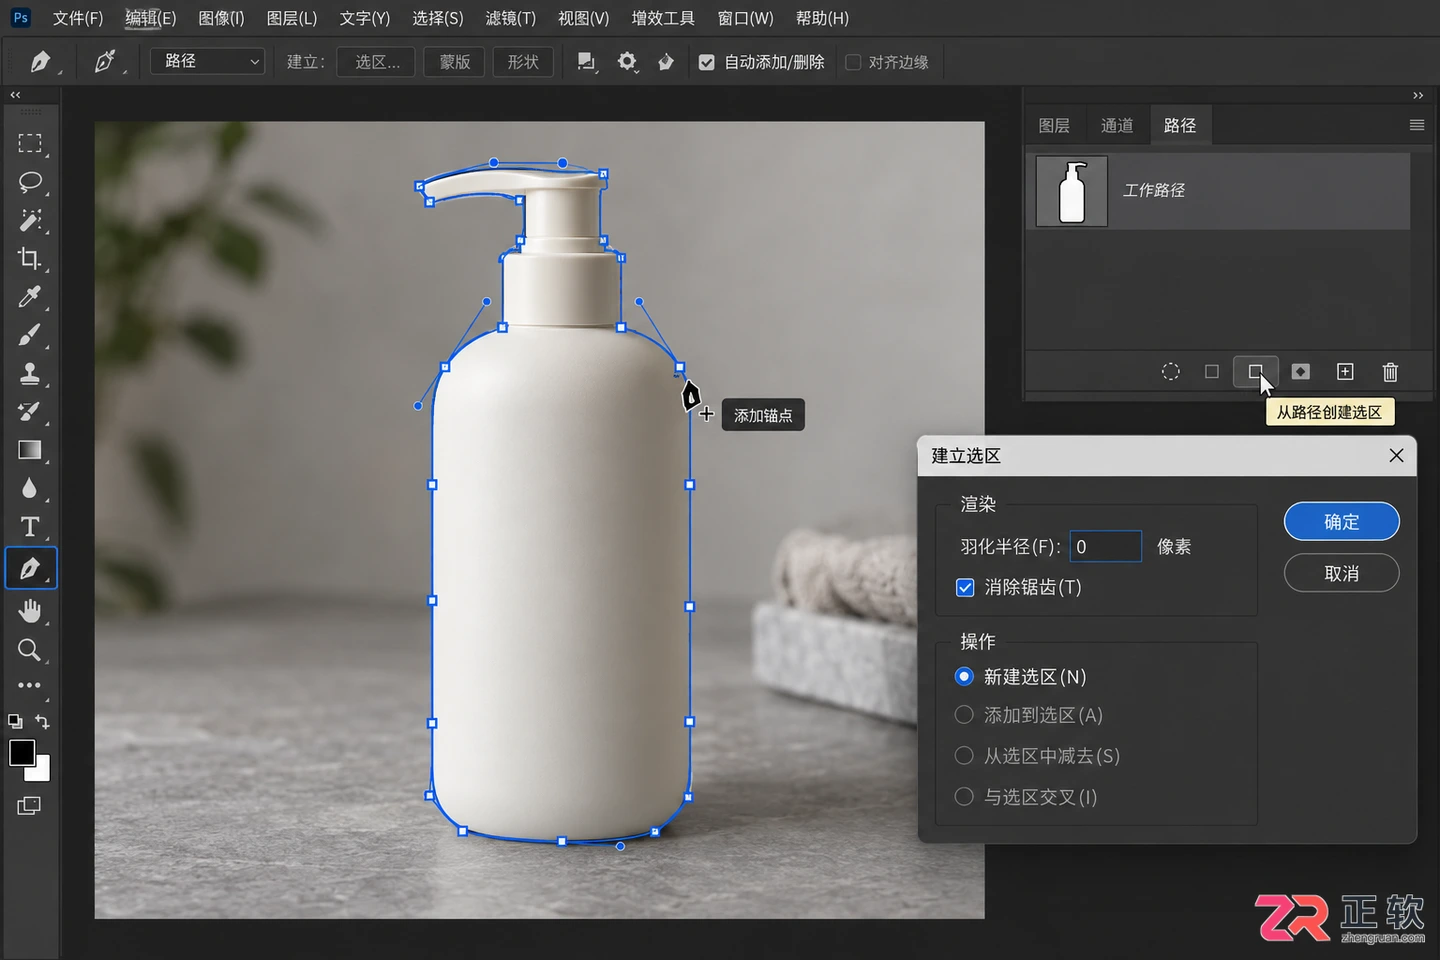
Task: Click the 确定 button
Action: click(1342, 521)
